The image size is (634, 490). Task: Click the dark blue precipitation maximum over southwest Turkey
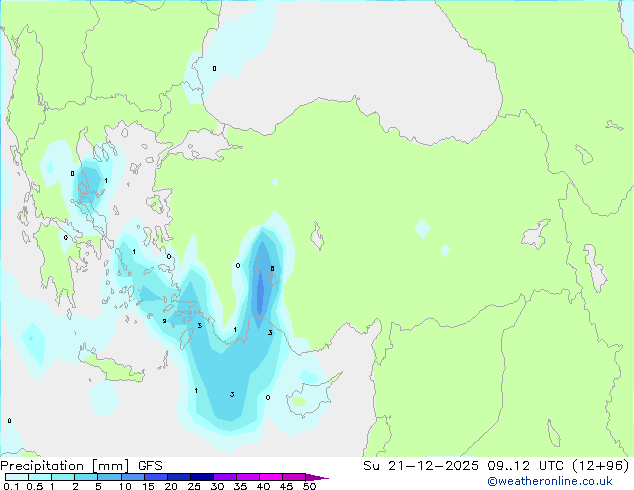[260, 293]
